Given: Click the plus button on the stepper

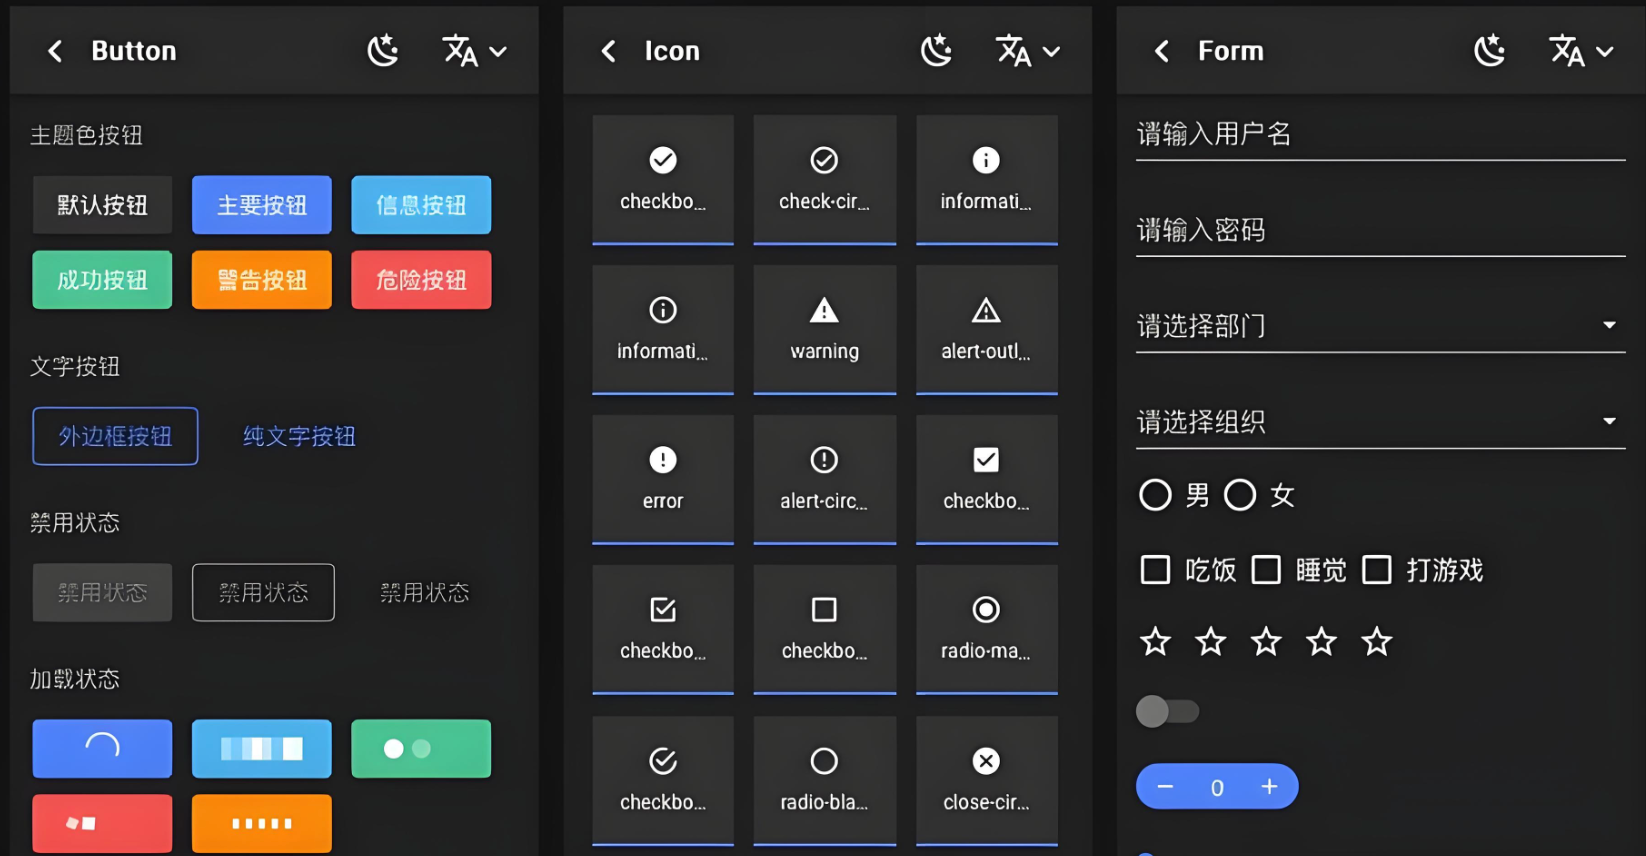Looking at the screenshot, I should 1269,787.
